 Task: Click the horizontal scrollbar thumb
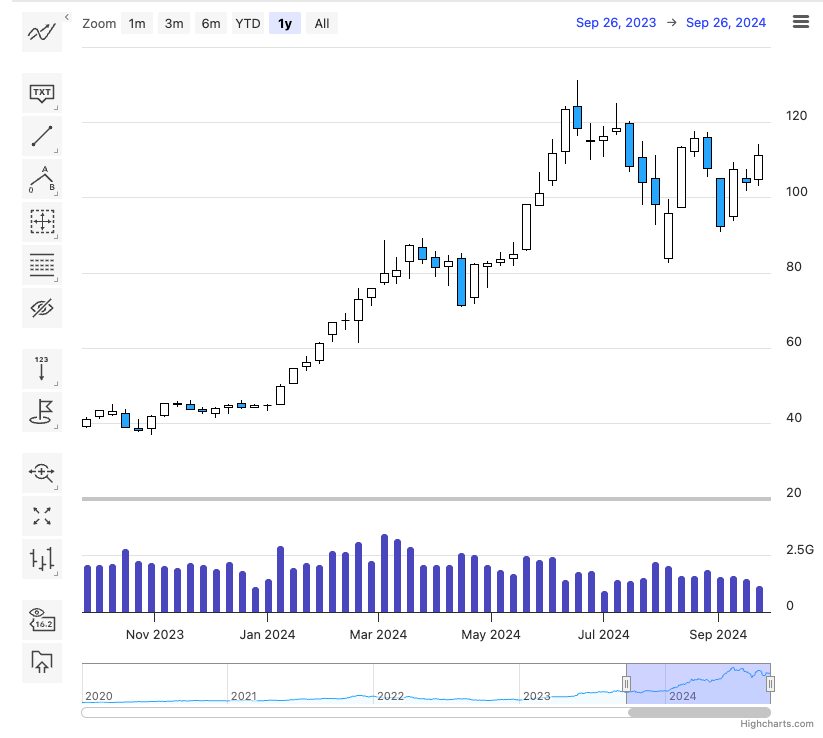699,712
